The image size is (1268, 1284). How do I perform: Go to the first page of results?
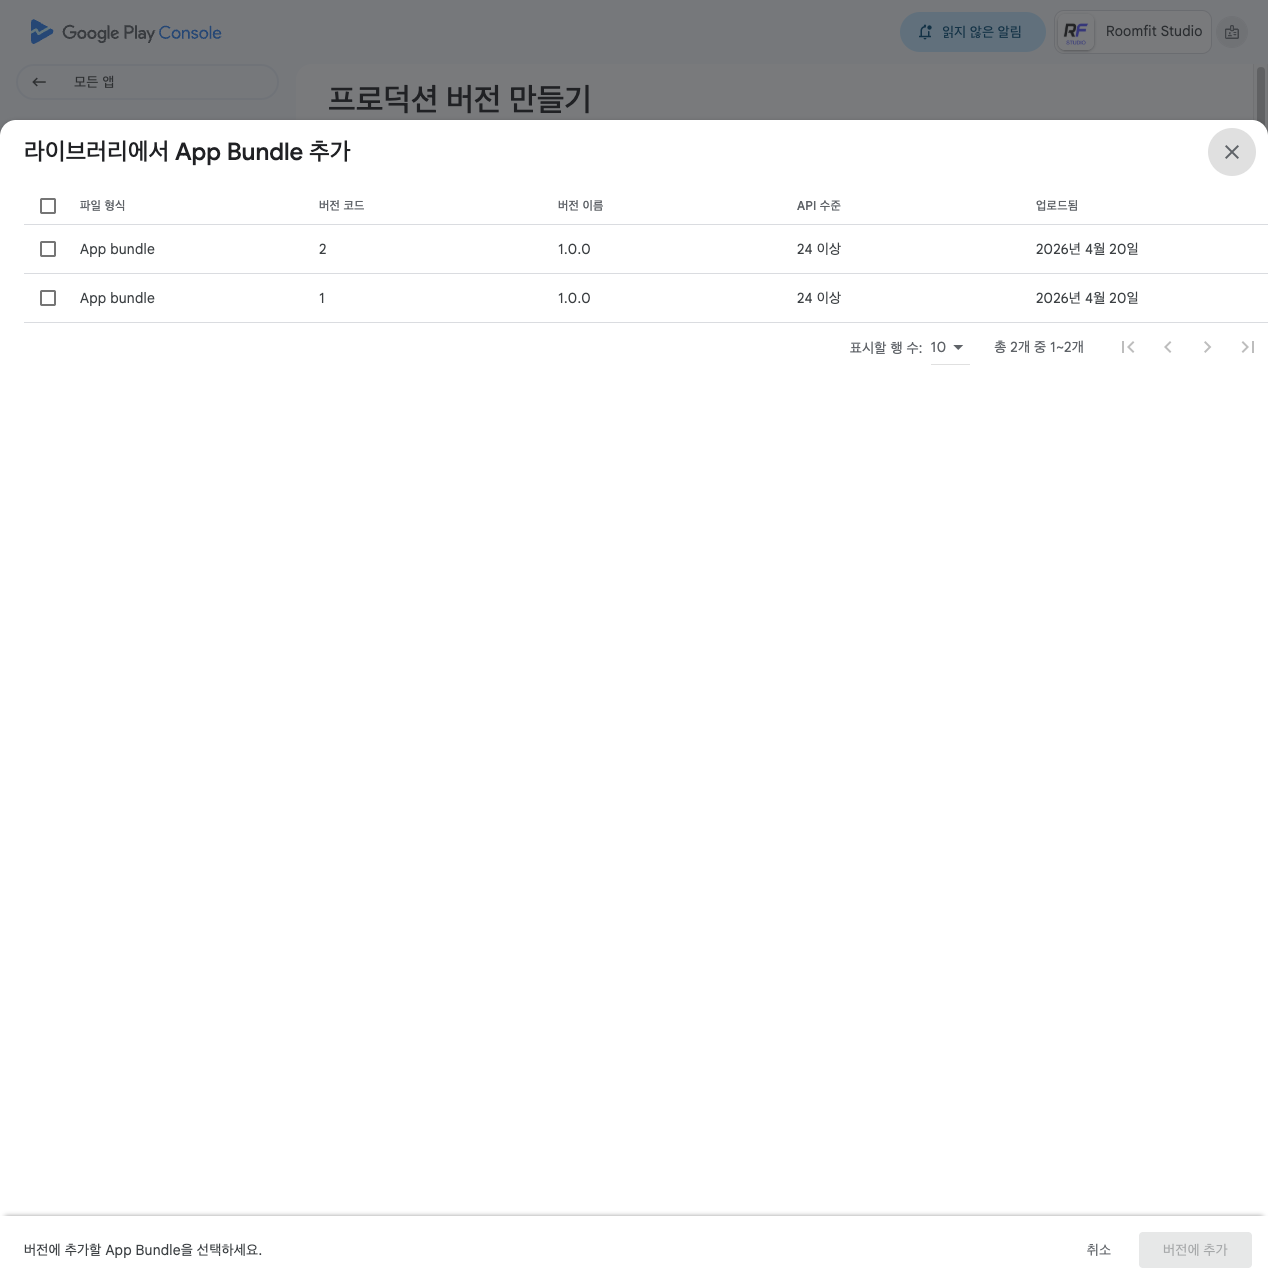(x=1128, y=347)
